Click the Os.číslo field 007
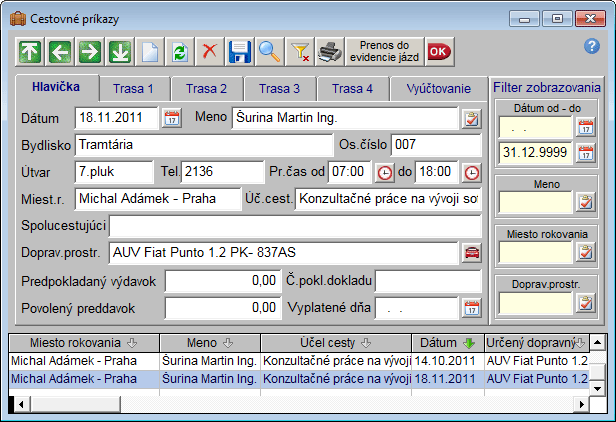The width and height of the screenshot is (616, 422). pos(436,145)
